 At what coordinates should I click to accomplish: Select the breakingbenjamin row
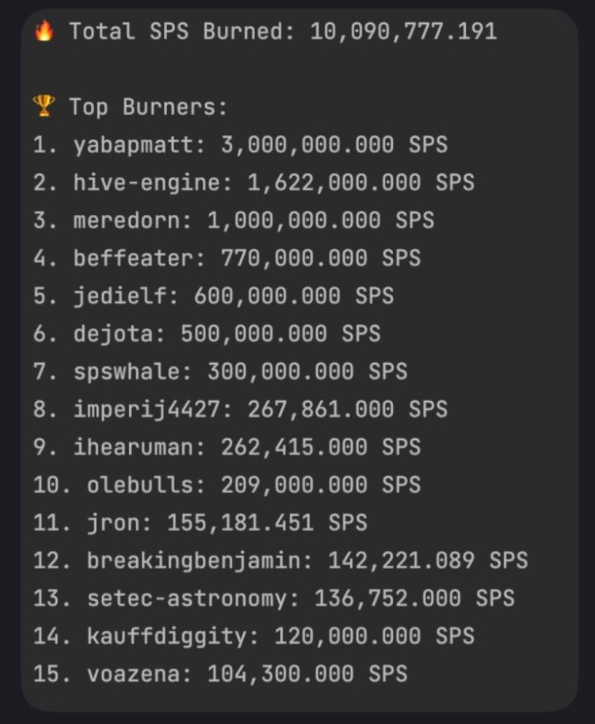tap(281, 561)
